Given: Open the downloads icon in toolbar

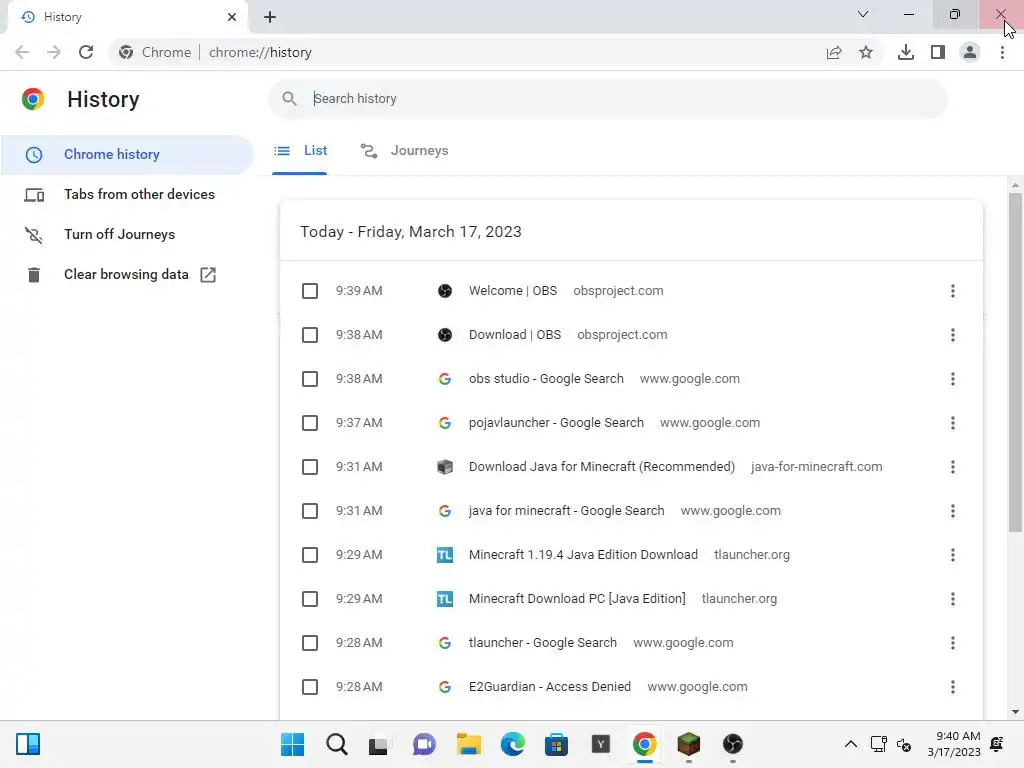Looking at the screenshot, I should point(906,52).
